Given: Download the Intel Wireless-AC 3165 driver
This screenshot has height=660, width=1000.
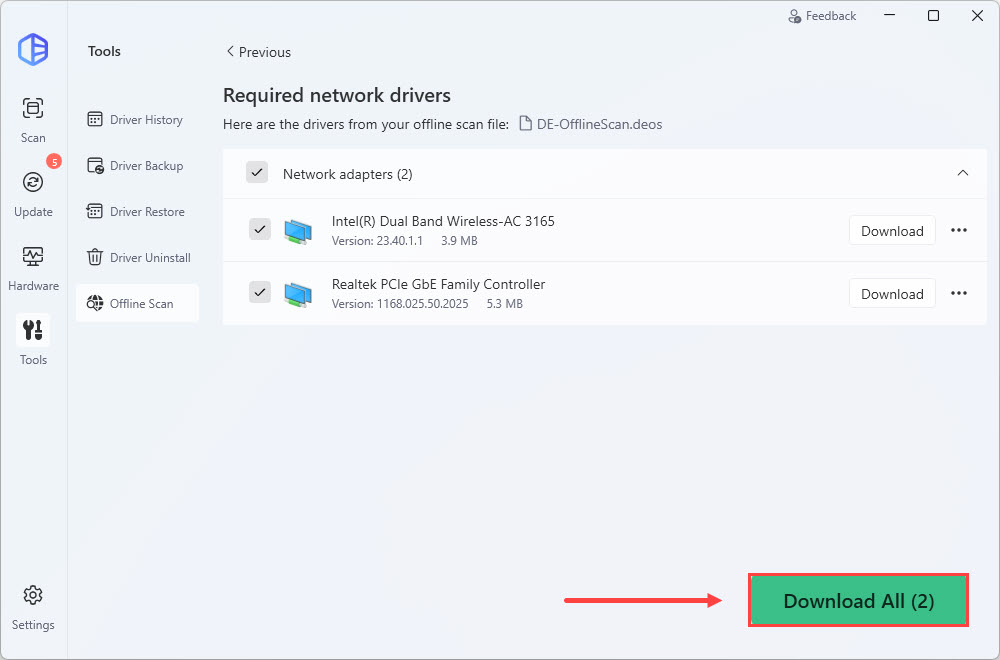Looking at the screenshot, I should (x=892, y=230).
